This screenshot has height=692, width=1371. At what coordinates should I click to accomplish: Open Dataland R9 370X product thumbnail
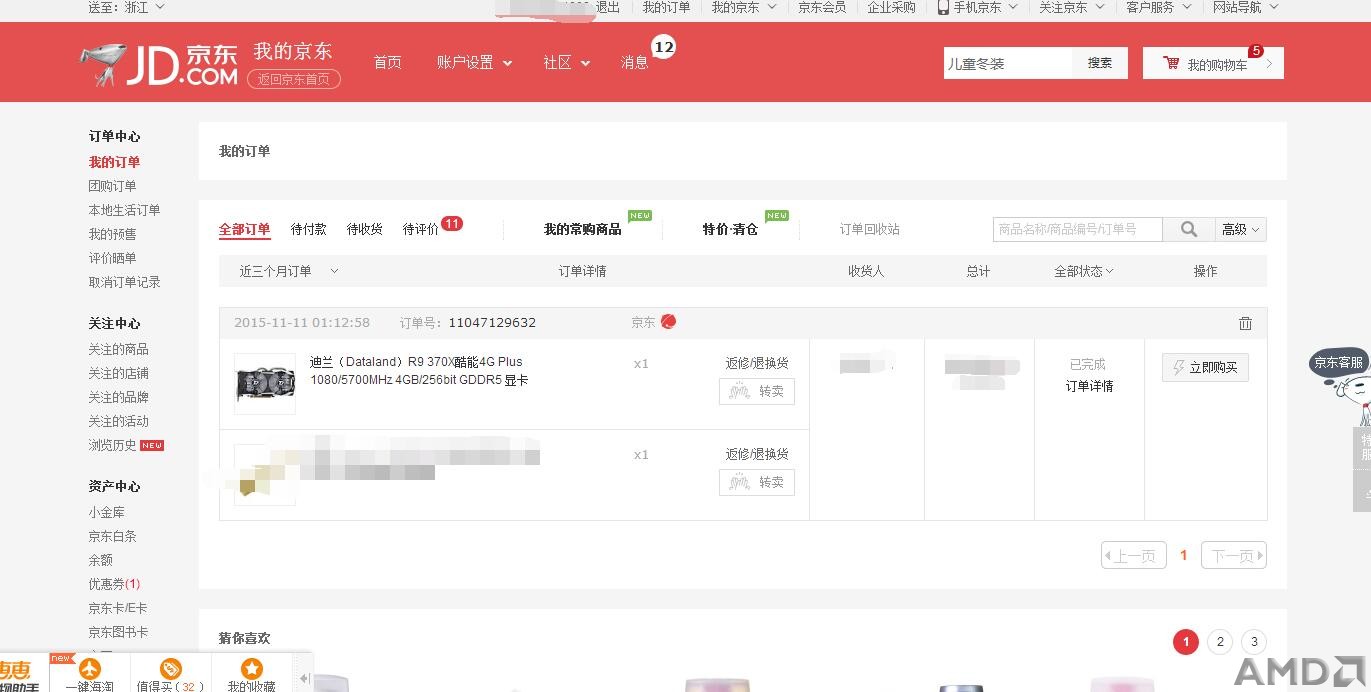265,384
